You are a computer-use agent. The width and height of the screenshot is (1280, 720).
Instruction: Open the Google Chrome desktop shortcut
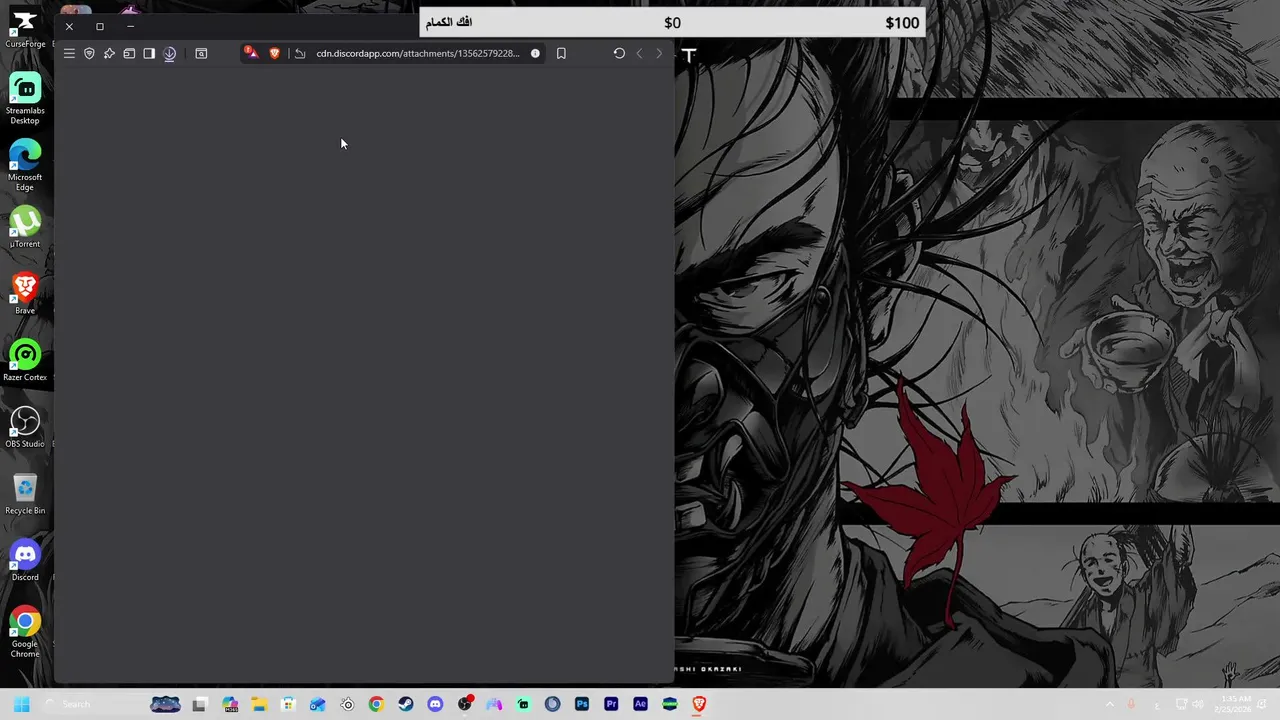(x=25, y=632)
